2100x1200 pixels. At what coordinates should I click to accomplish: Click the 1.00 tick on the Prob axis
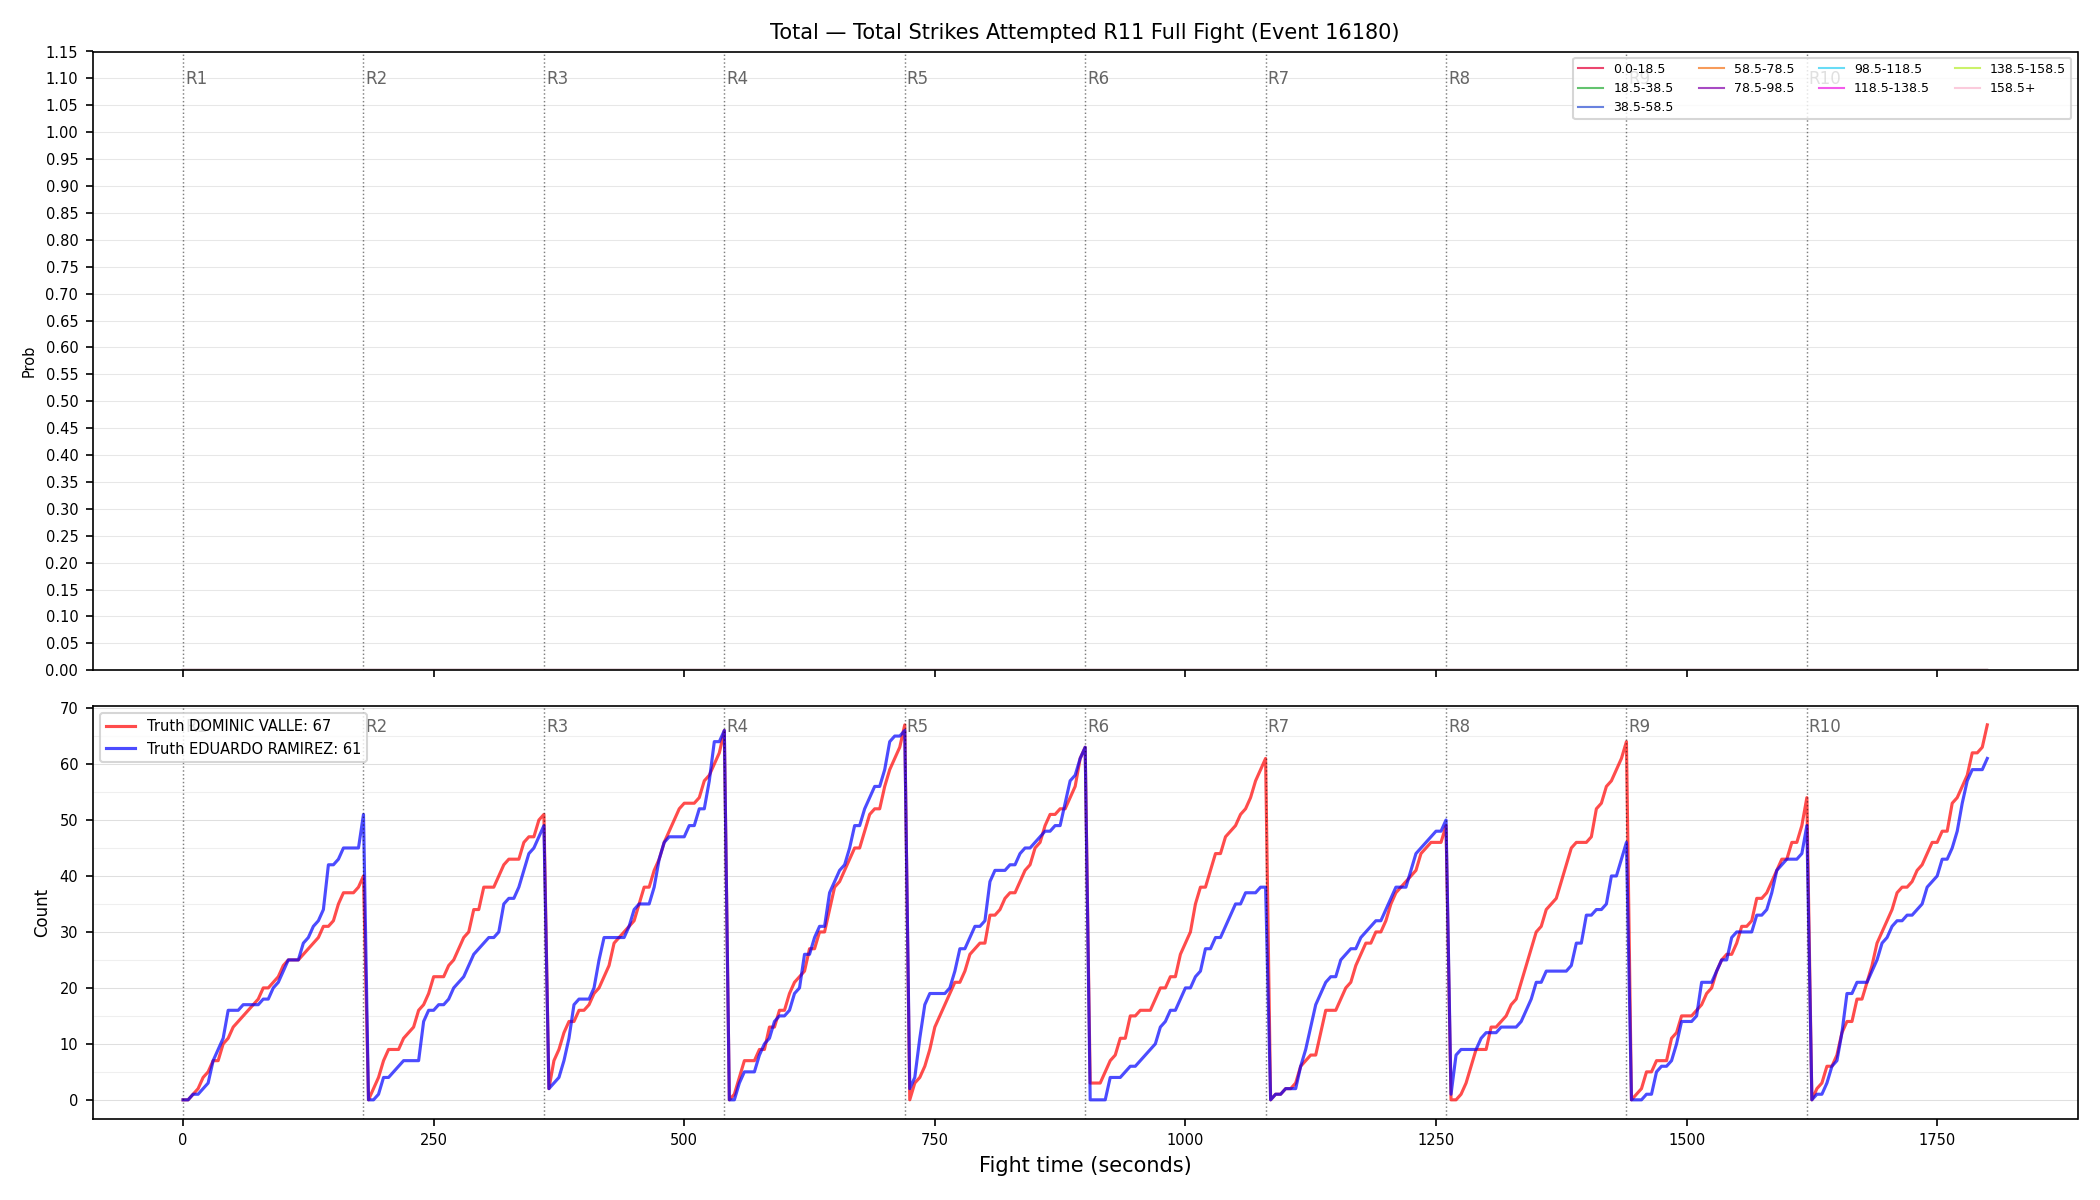(62, 133)
